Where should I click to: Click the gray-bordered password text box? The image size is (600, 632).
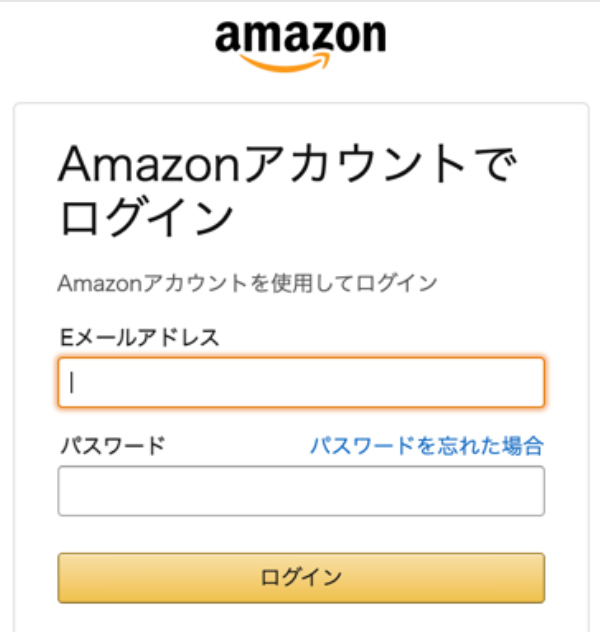[301, 491]
